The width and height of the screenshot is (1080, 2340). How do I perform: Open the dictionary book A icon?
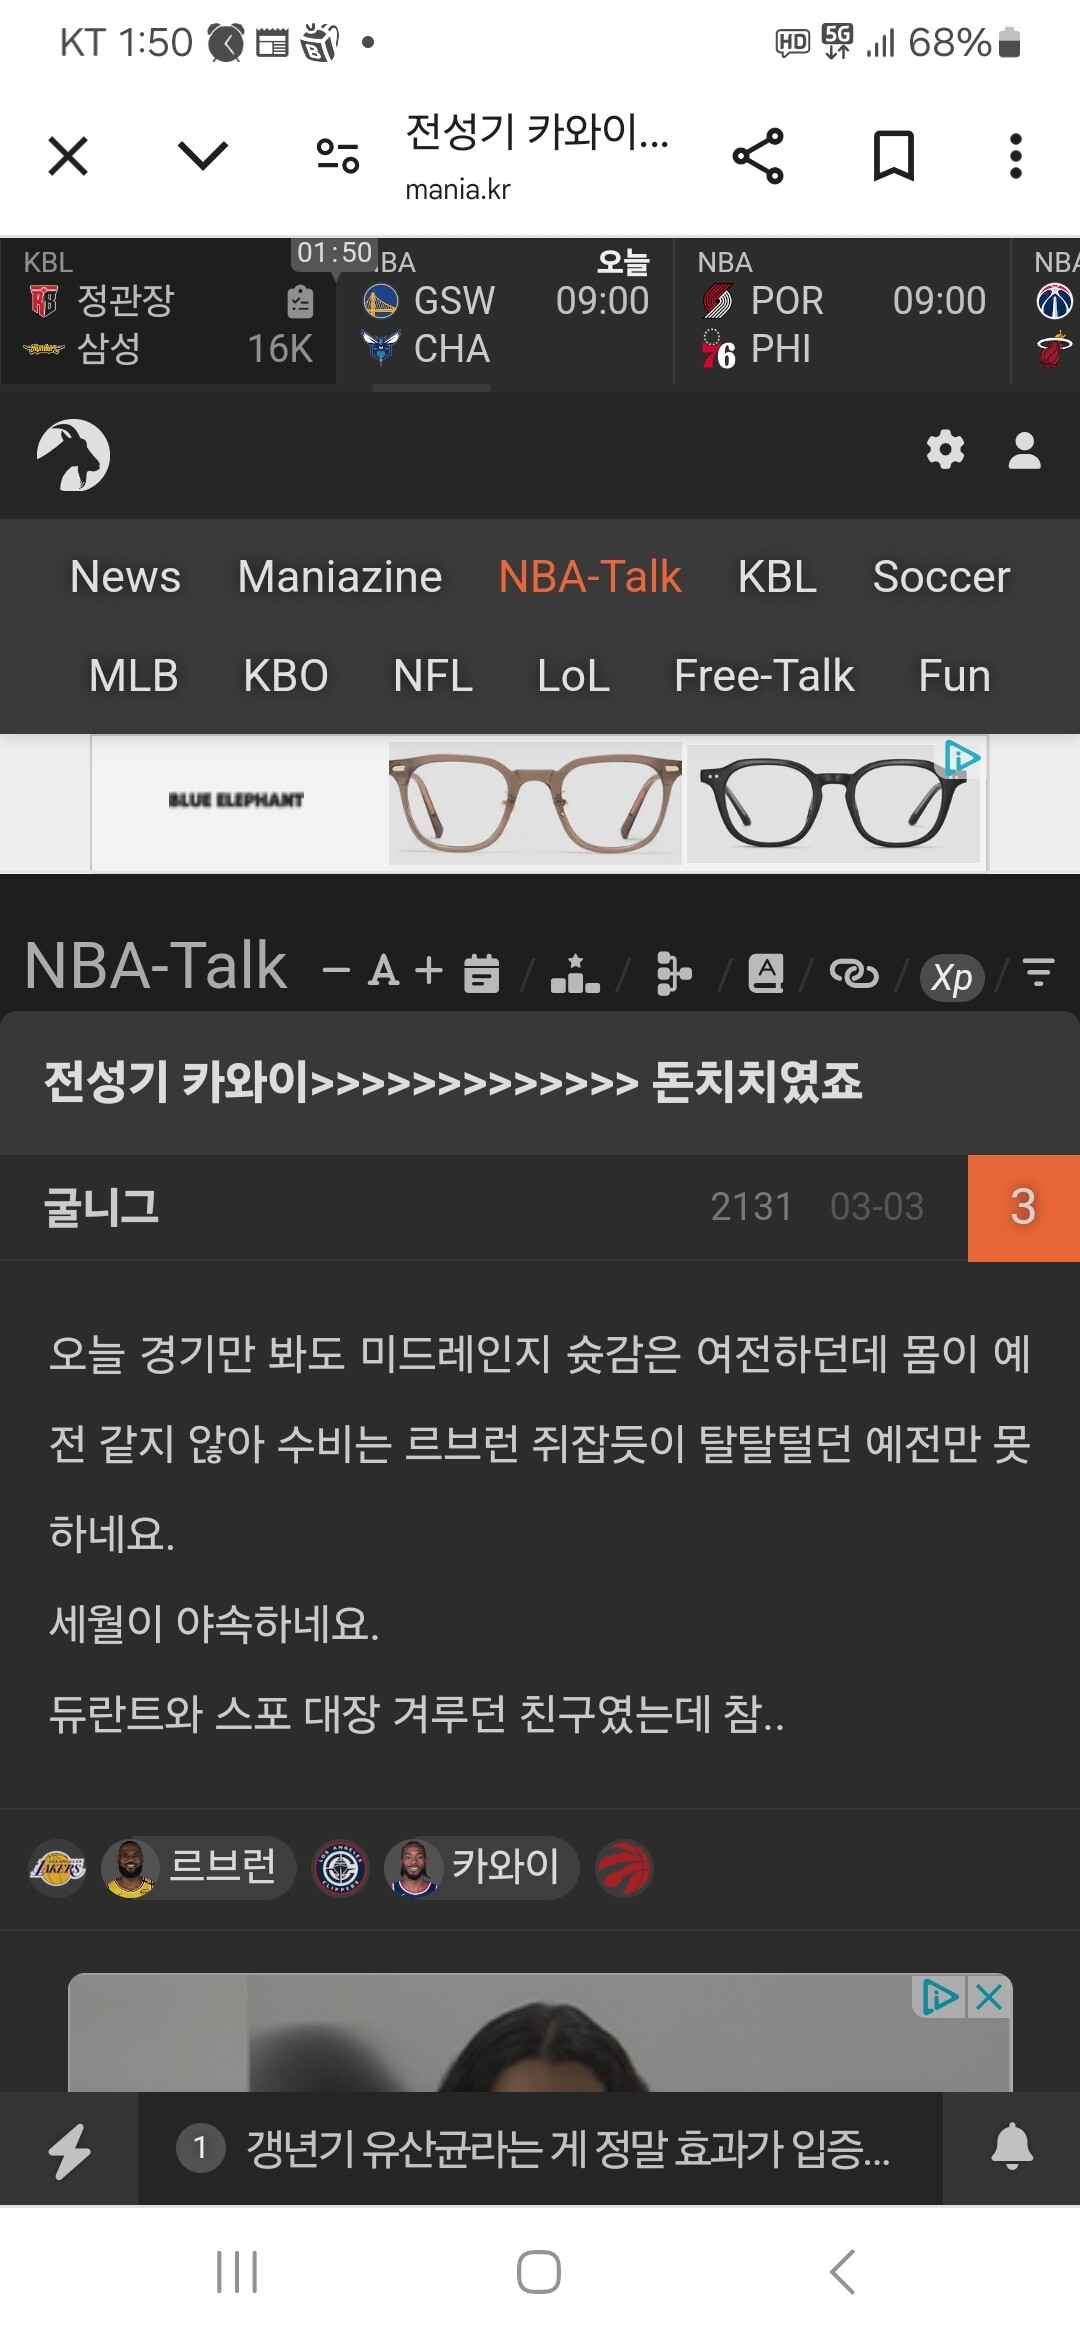pos(766,973)
